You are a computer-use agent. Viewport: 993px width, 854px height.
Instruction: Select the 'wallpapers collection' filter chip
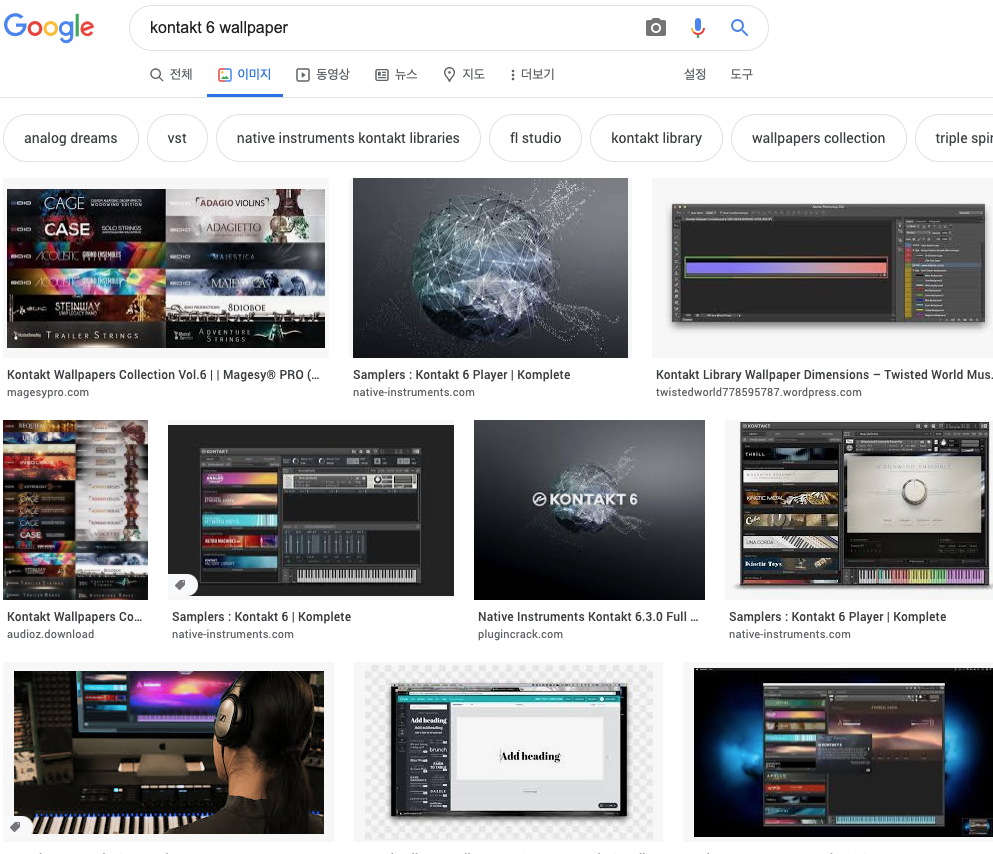(818, 138)
